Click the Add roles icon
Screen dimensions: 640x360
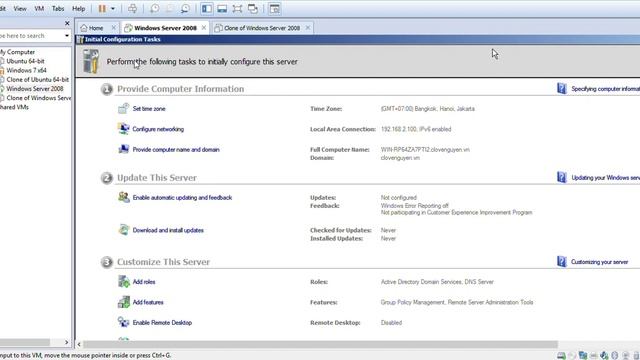(x=123, y=281)
